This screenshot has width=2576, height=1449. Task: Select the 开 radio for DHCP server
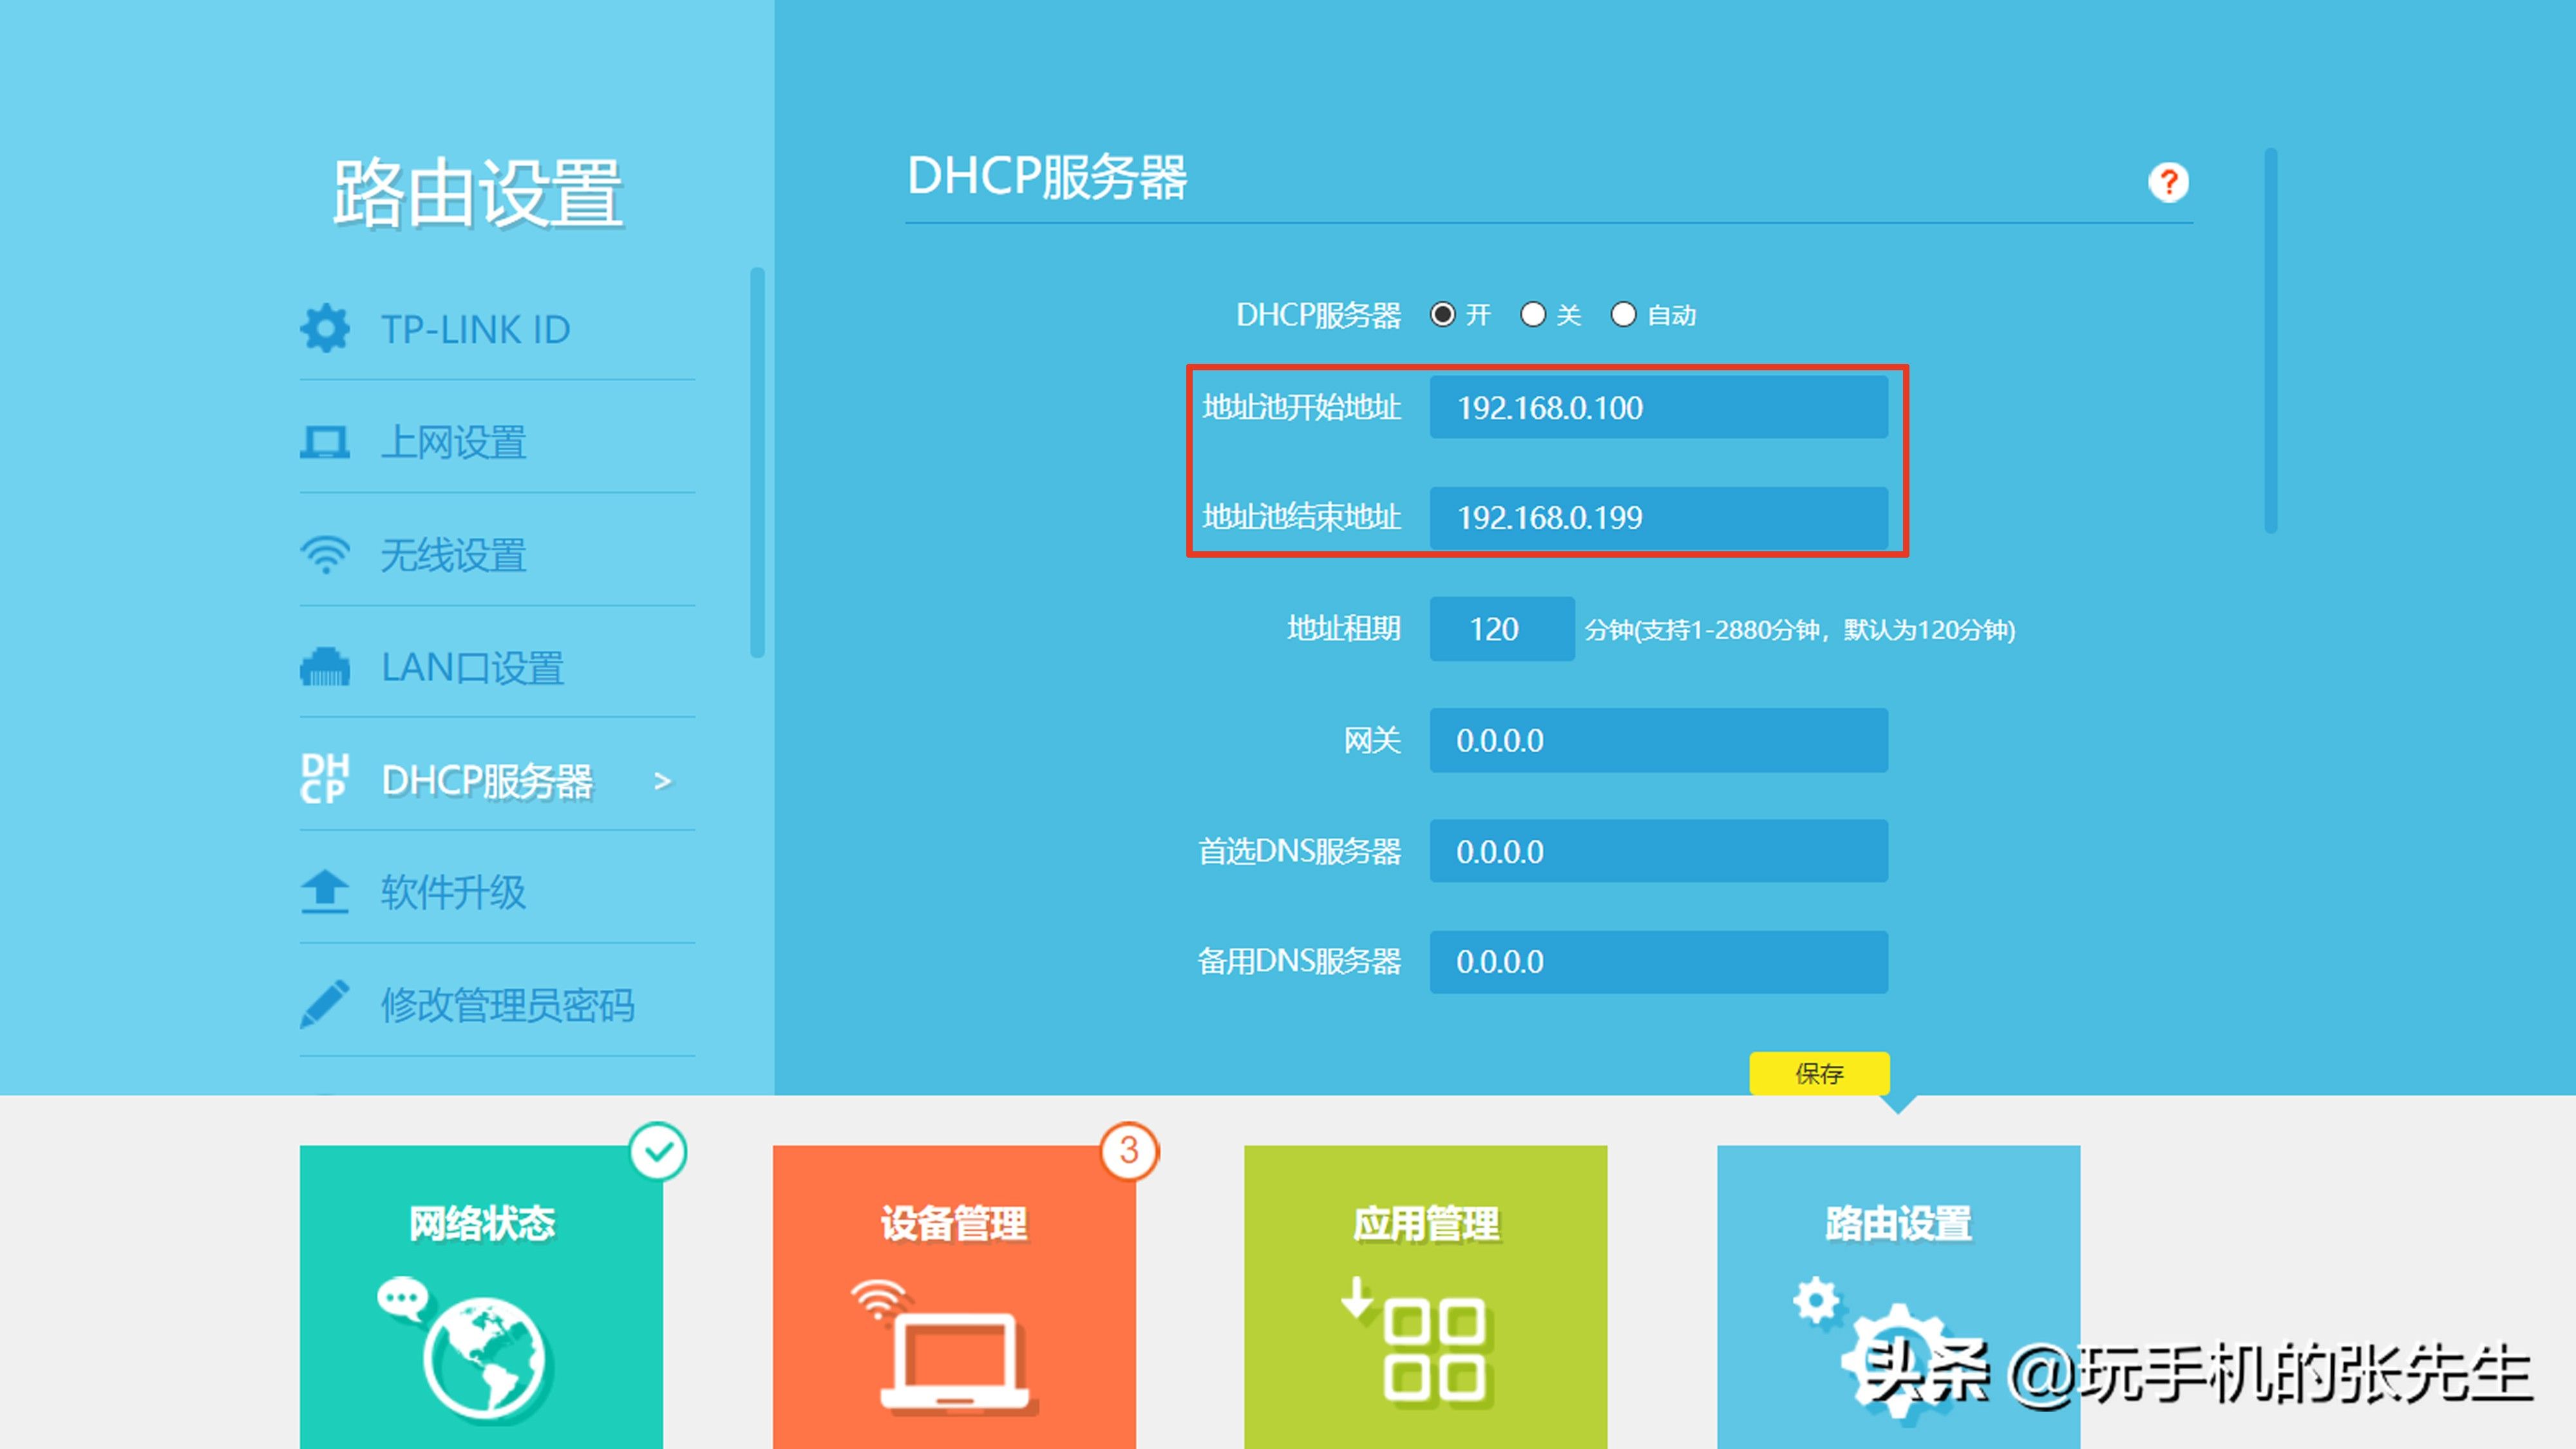coord(1442,315)
